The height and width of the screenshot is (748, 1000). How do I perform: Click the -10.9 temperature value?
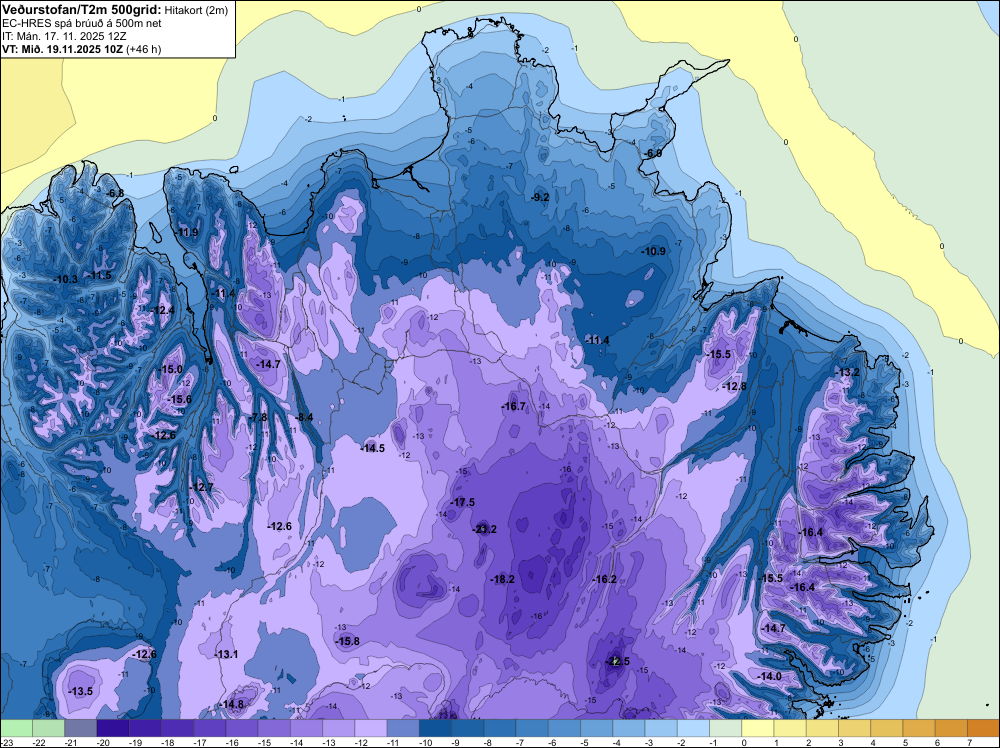(x=654, y=251)
